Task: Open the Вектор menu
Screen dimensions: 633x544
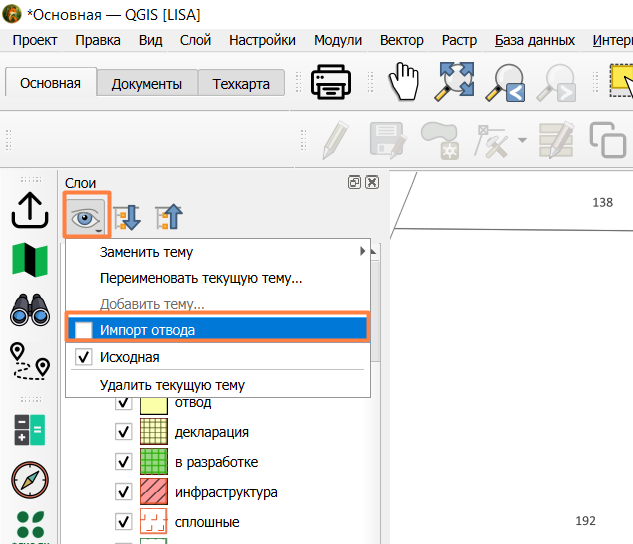Action: 402,40
